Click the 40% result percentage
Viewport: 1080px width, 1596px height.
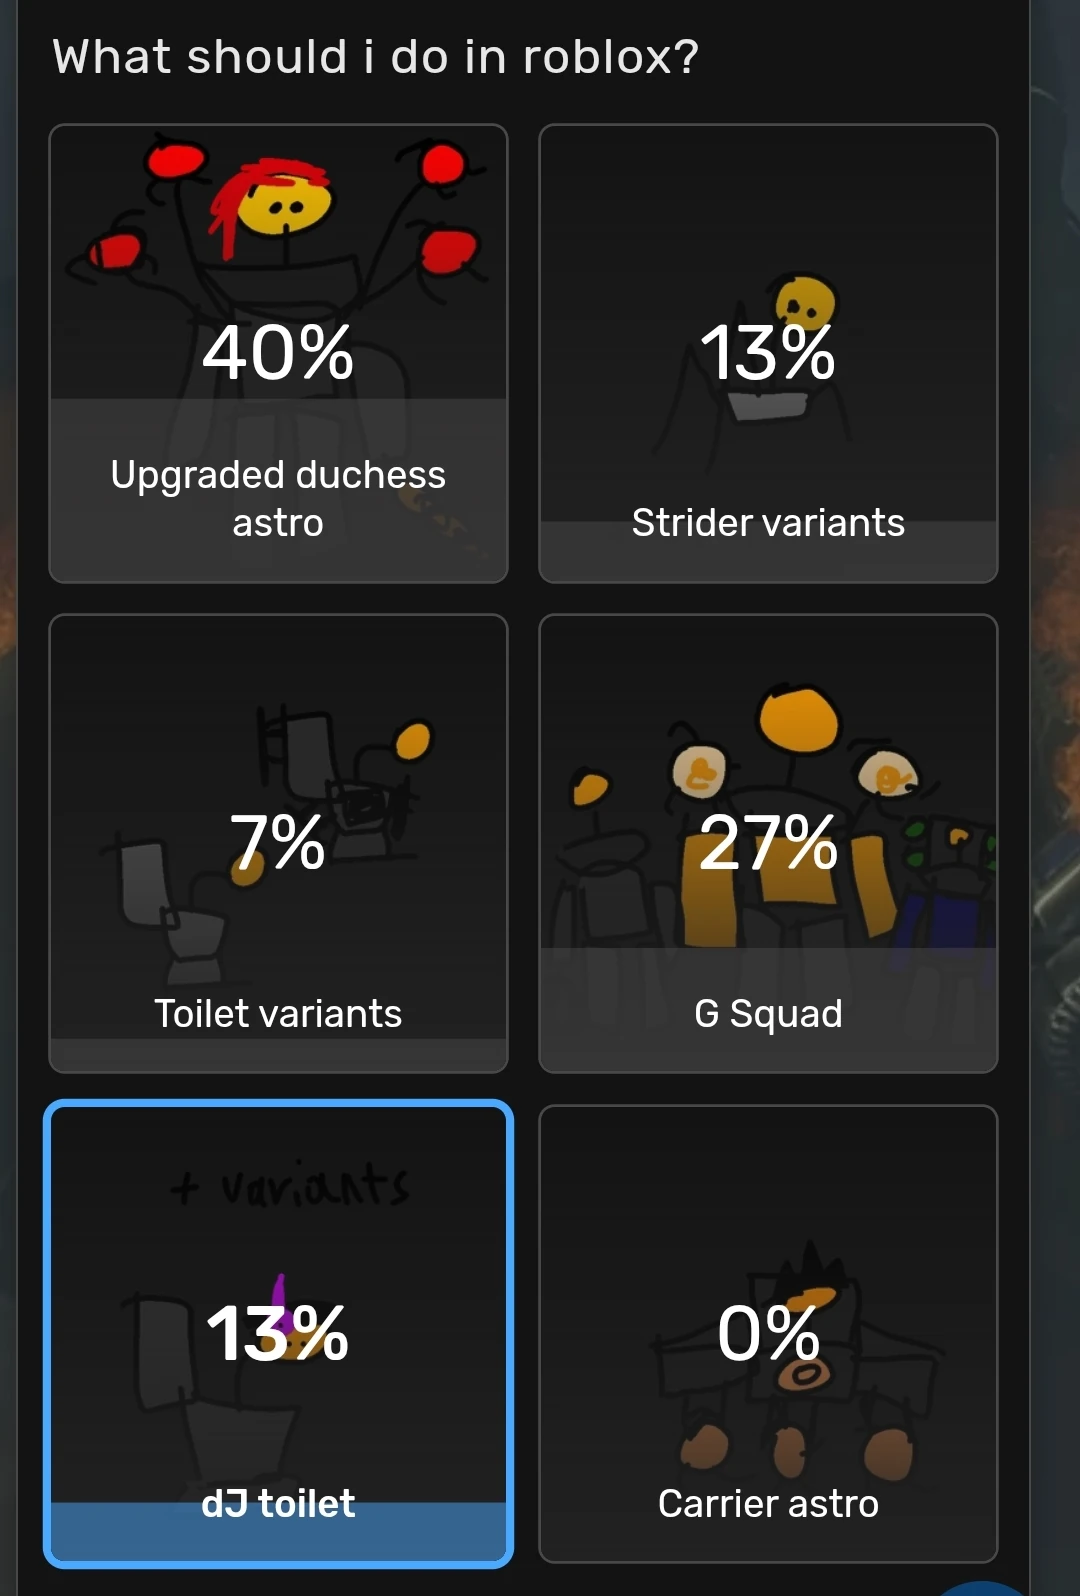(x=278, y=353)
